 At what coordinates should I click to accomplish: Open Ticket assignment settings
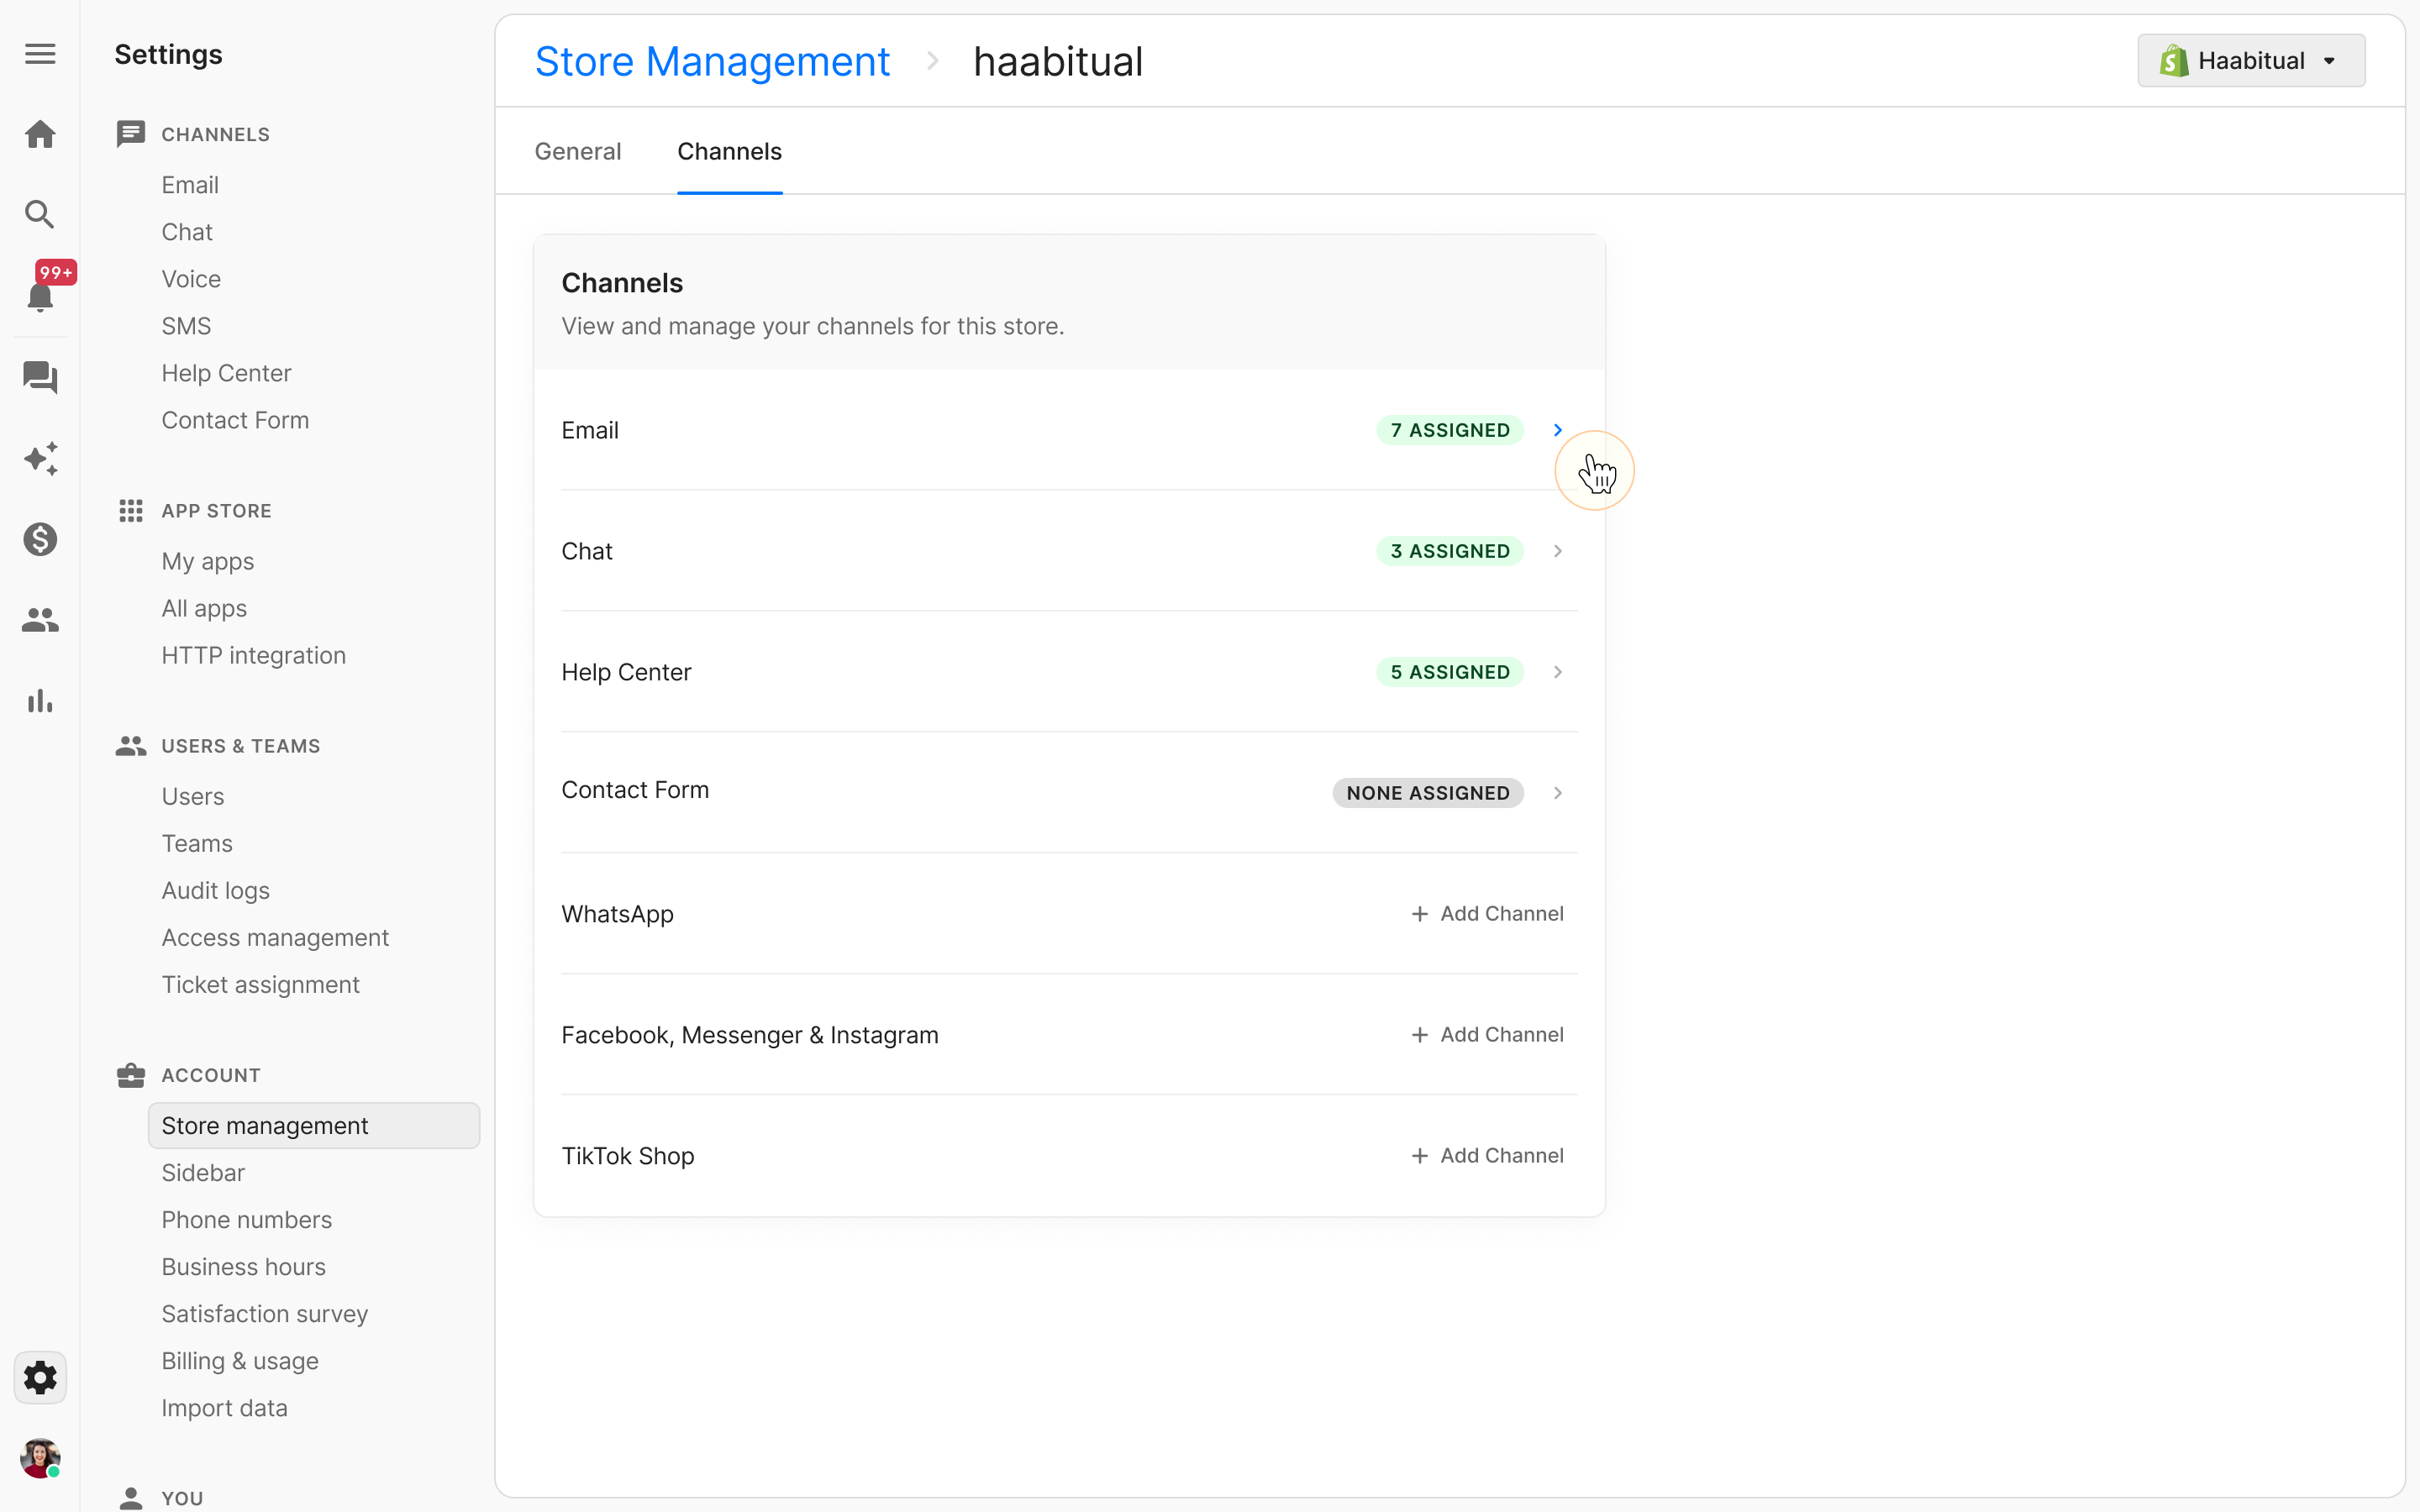pos(261,984)
